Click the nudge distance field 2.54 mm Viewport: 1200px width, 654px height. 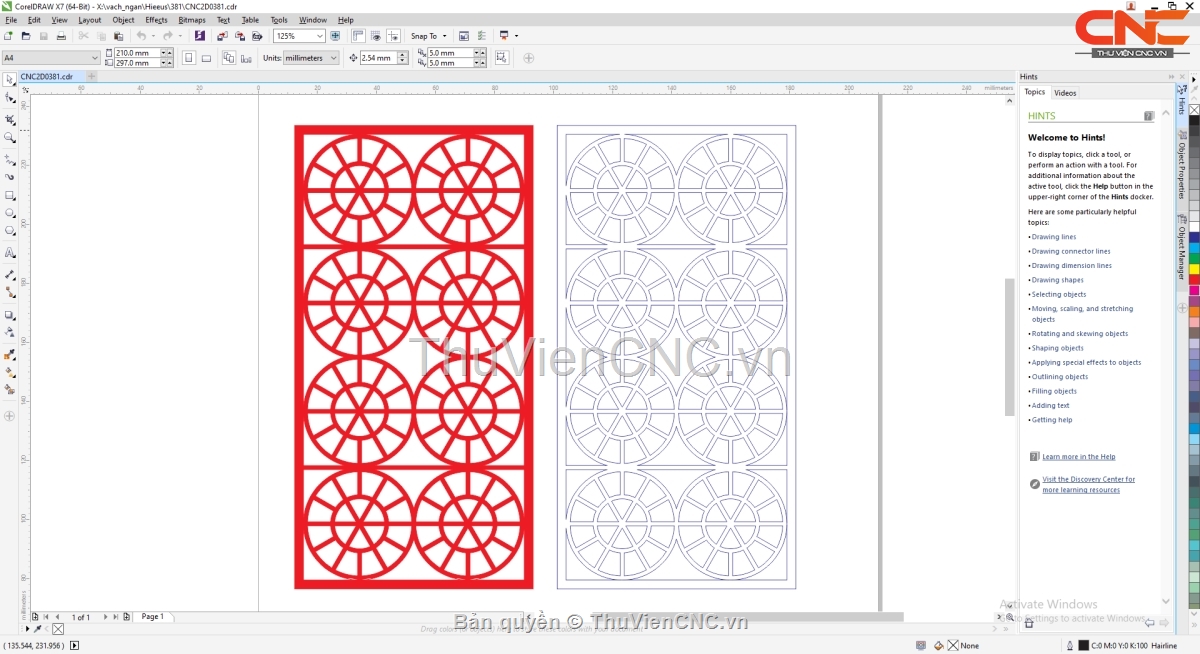coord(379,58)
